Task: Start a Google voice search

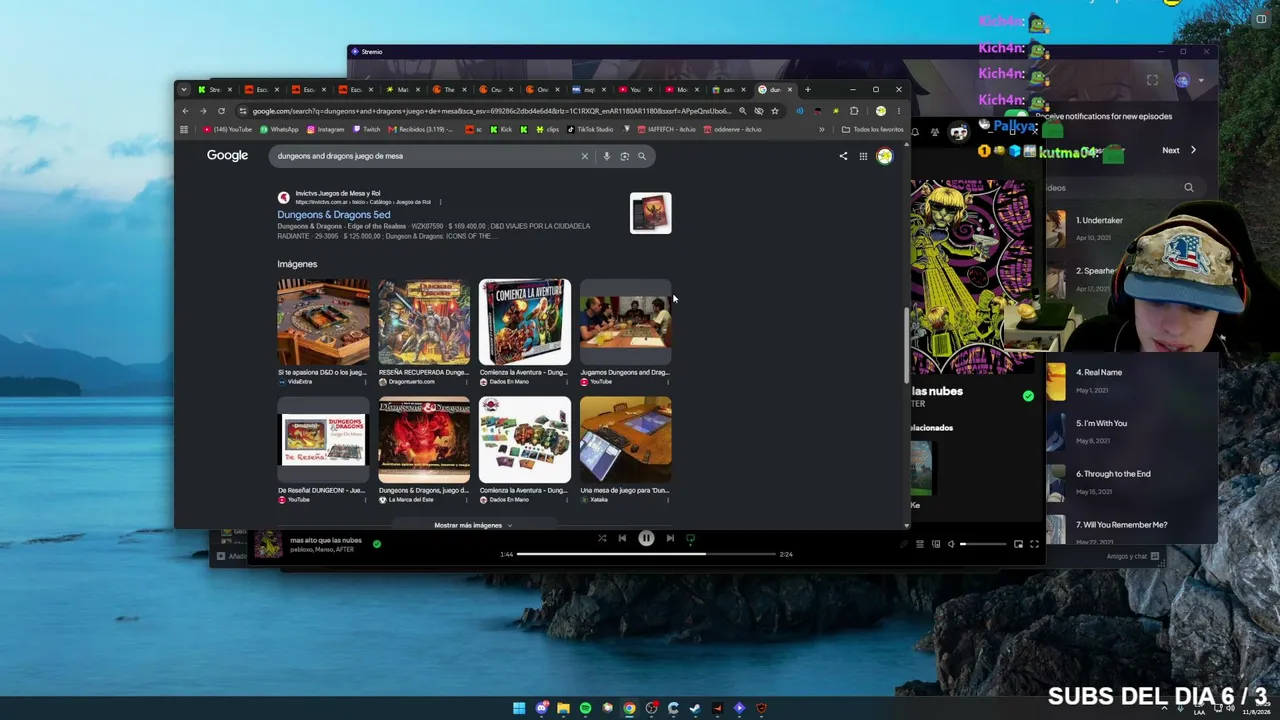Action: point(606,156)
